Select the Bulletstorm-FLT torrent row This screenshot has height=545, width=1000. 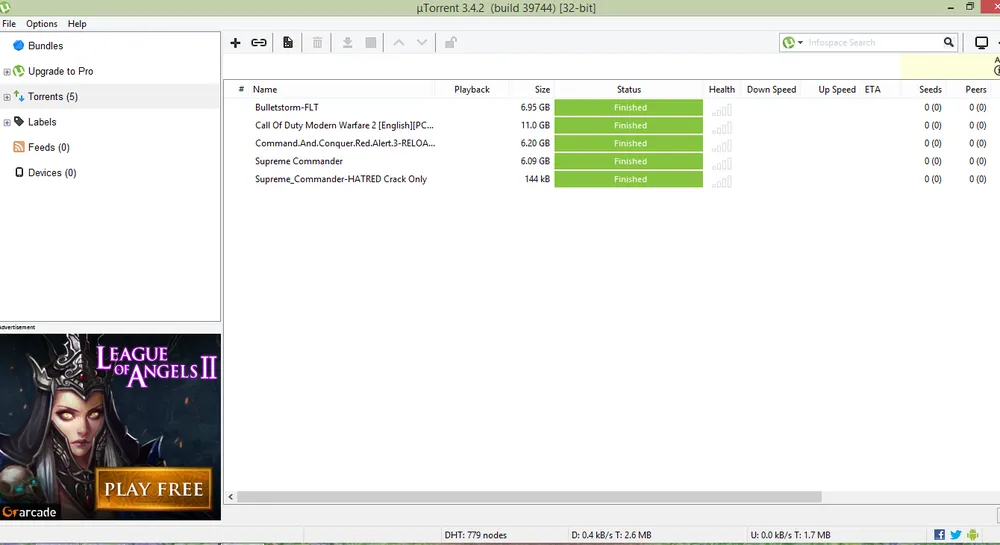coord(286,108)
